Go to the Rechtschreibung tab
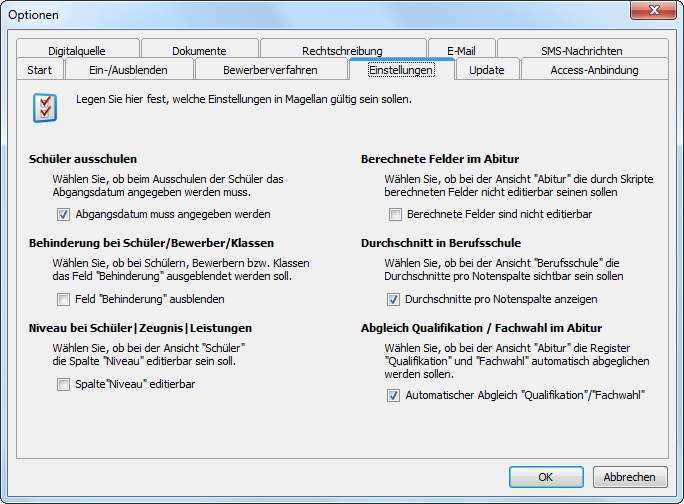This screenshot has height=504, width=684. coord(342,49)
